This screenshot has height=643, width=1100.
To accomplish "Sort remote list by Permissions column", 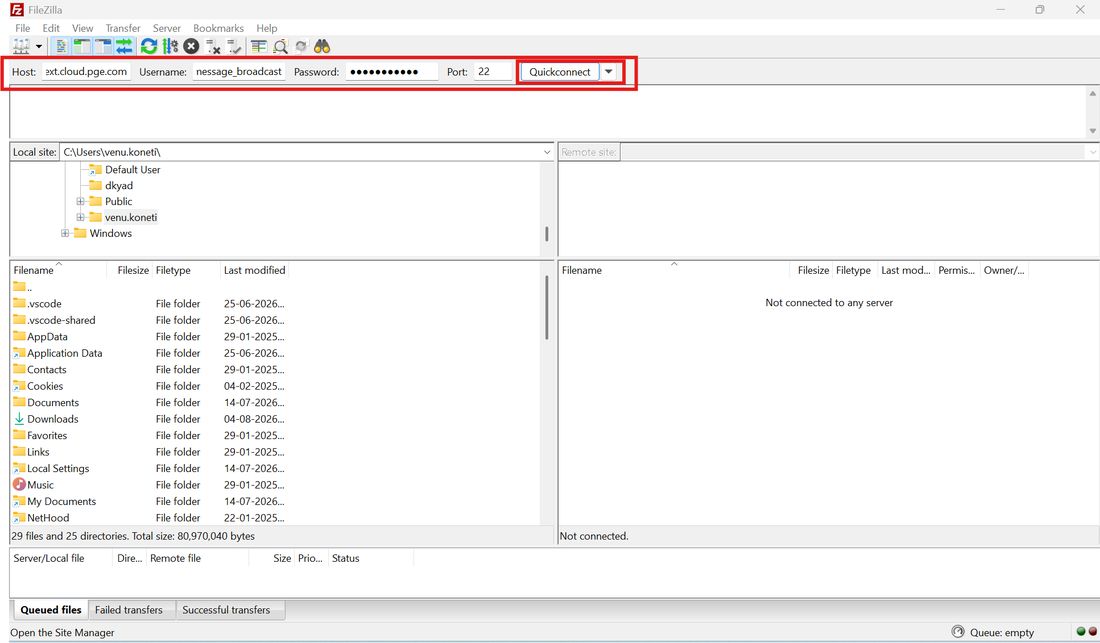I will tap(956, 270).
